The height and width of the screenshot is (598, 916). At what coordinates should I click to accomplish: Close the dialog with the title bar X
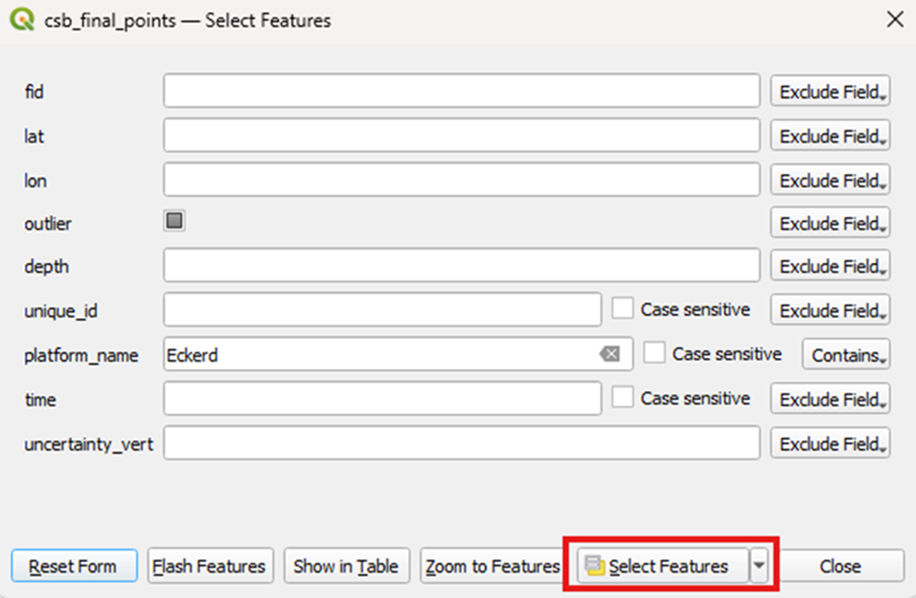(892, 19)
